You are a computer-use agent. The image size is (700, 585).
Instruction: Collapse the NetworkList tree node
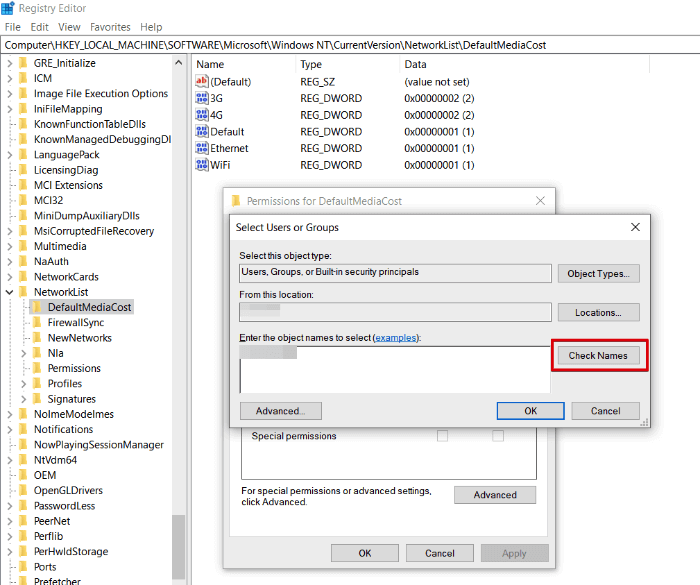9,292
